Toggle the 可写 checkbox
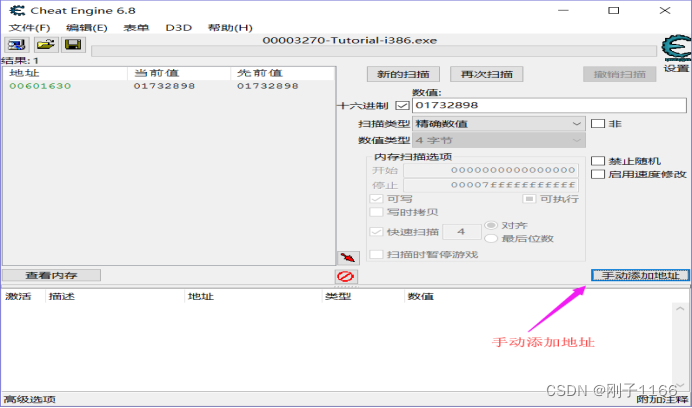The image size is (692, 408). [x=376, y=199]
